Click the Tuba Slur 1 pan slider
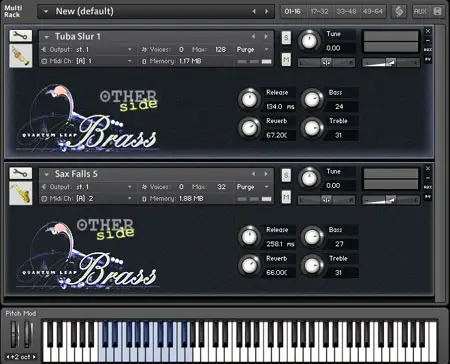Viewport: 450px width, 364px height. click(326, 62)
